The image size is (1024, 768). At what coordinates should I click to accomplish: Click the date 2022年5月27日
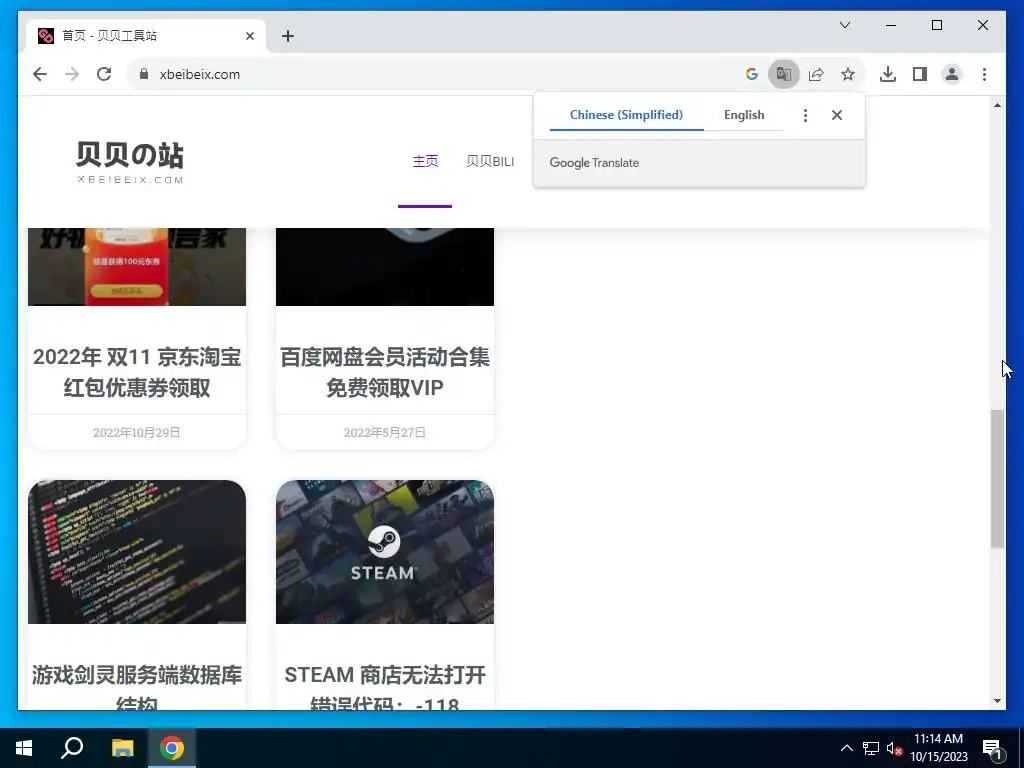point(385,432)
